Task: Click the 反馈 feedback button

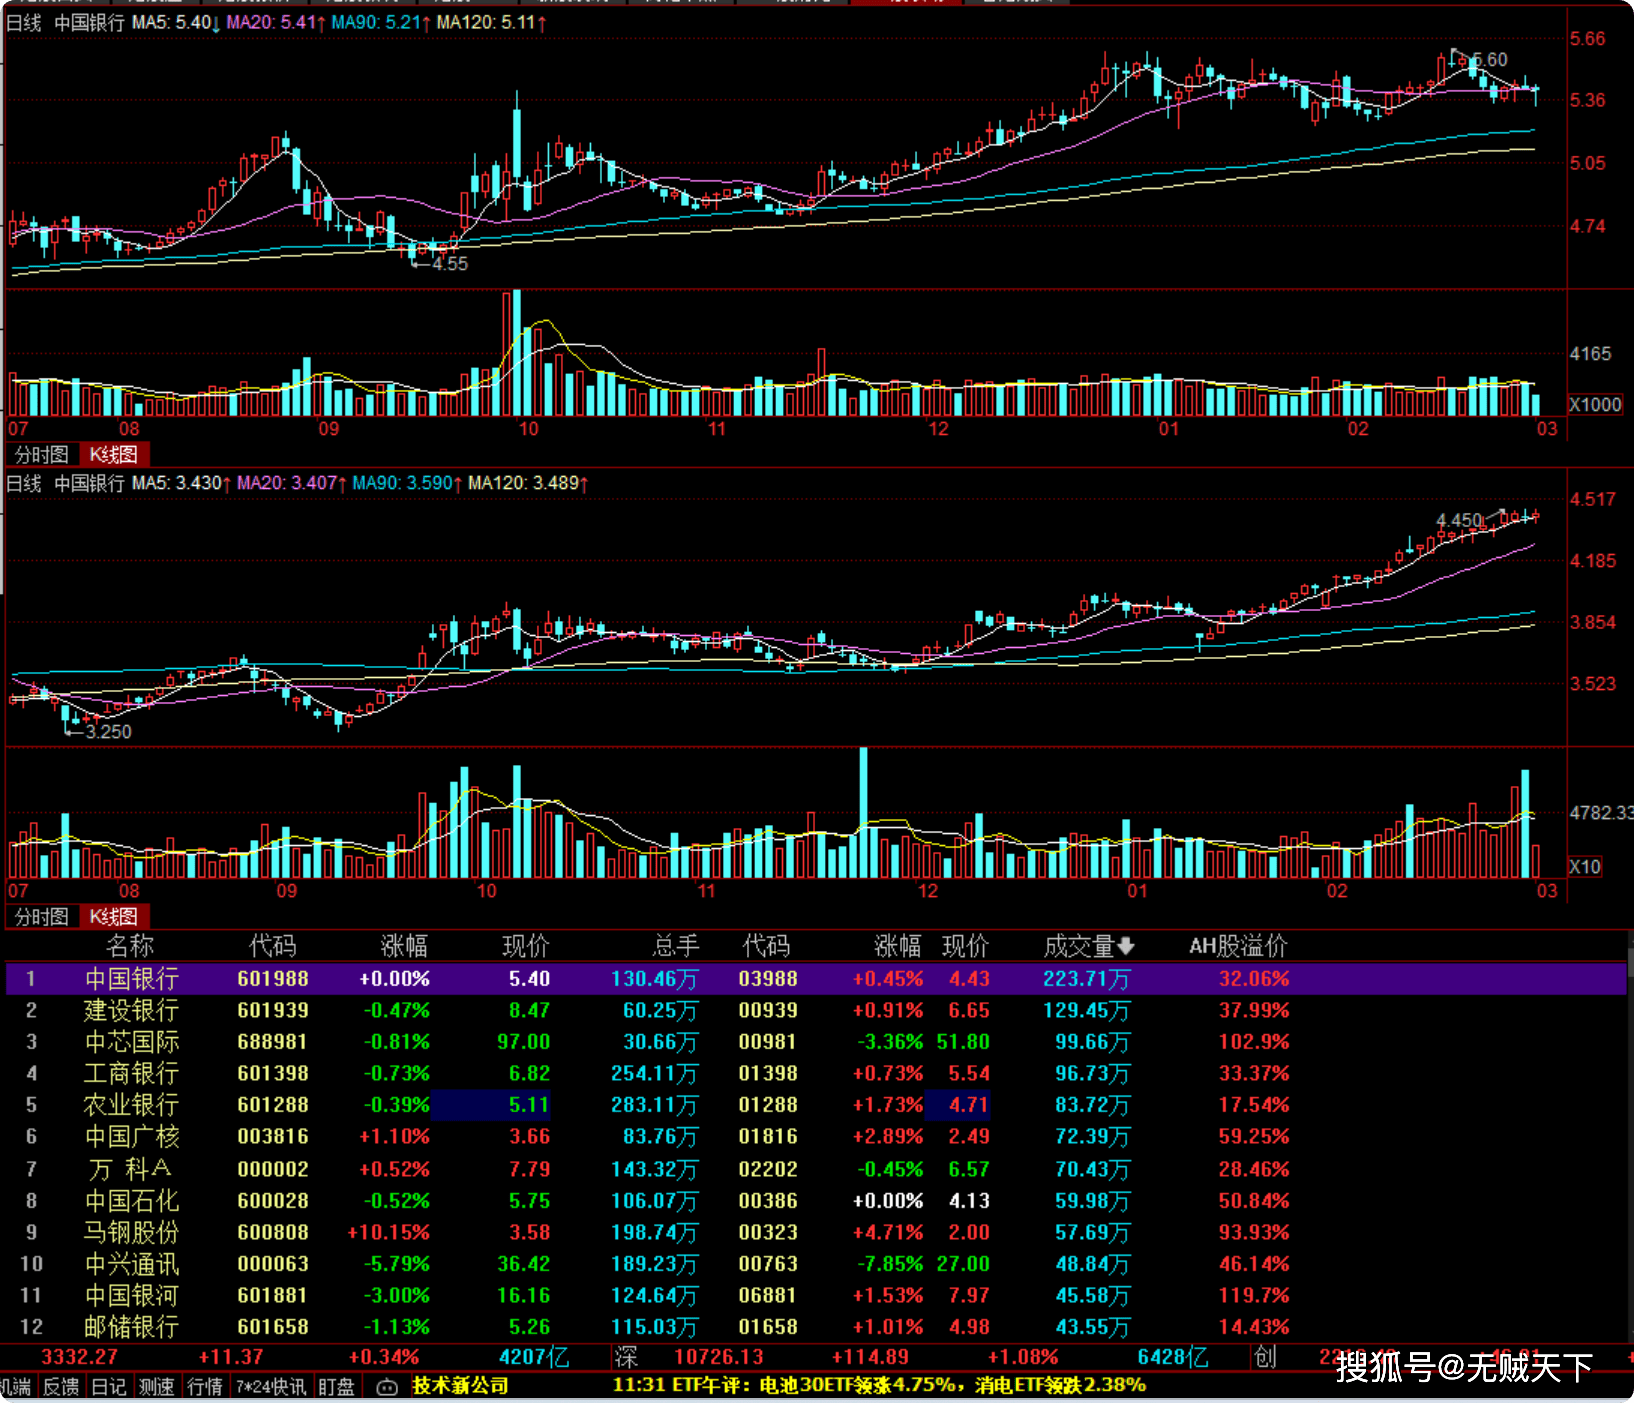Action: pyautogui.click(x=61, y=1387)
